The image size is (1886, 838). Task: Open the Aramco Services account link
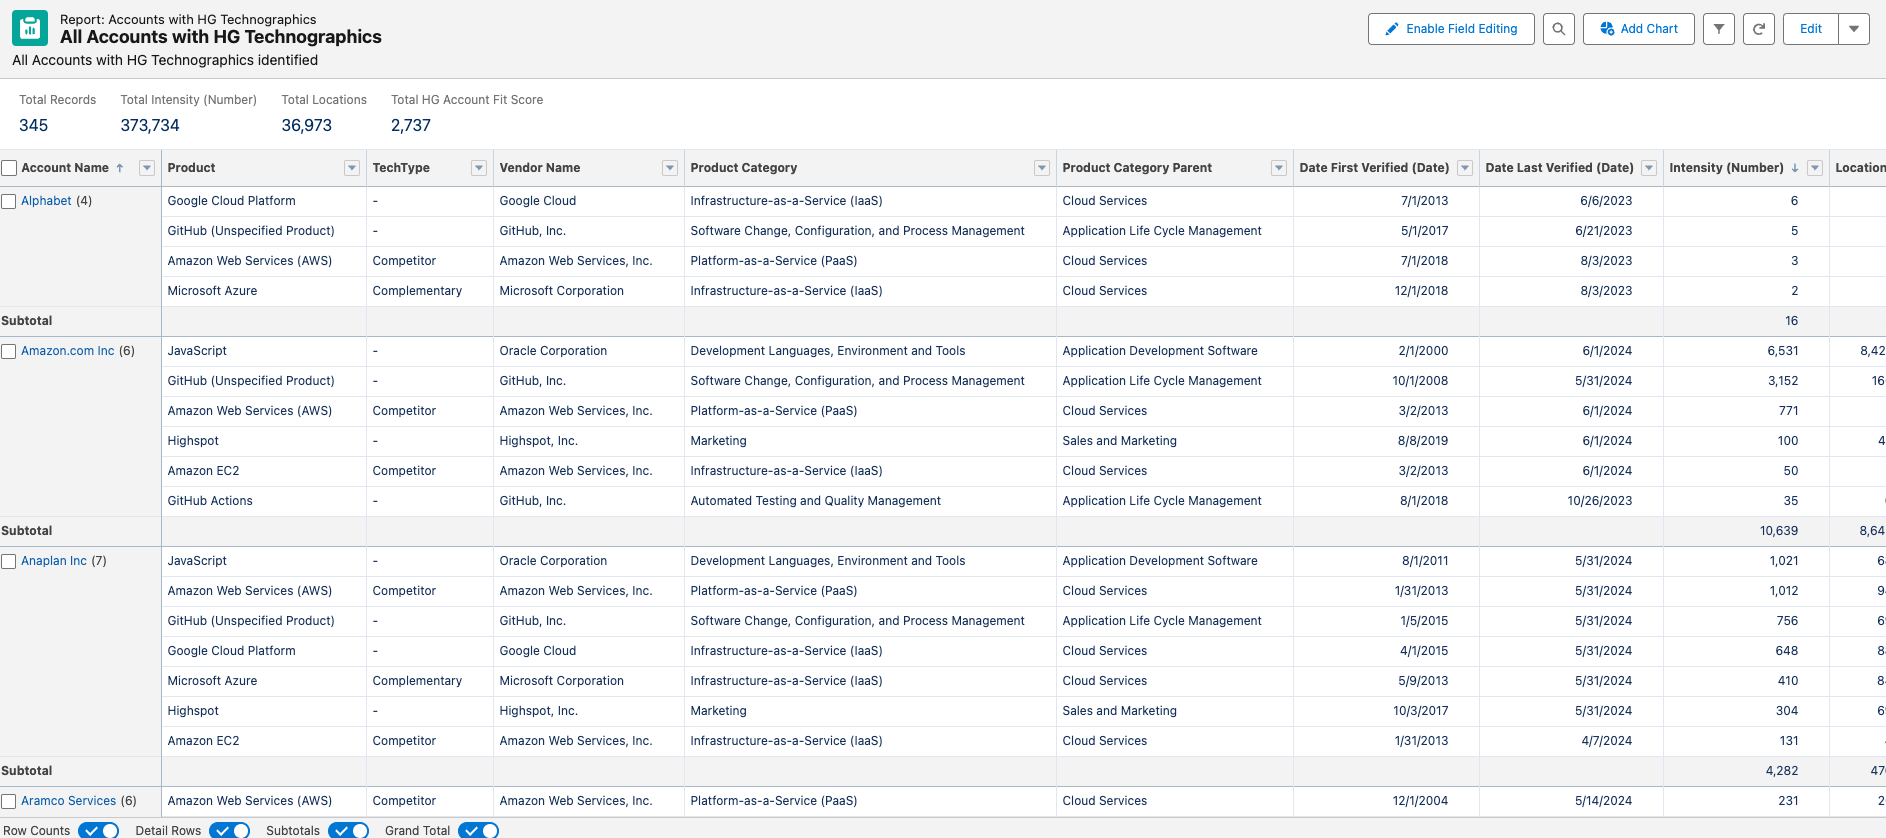[x=69, y=801]
